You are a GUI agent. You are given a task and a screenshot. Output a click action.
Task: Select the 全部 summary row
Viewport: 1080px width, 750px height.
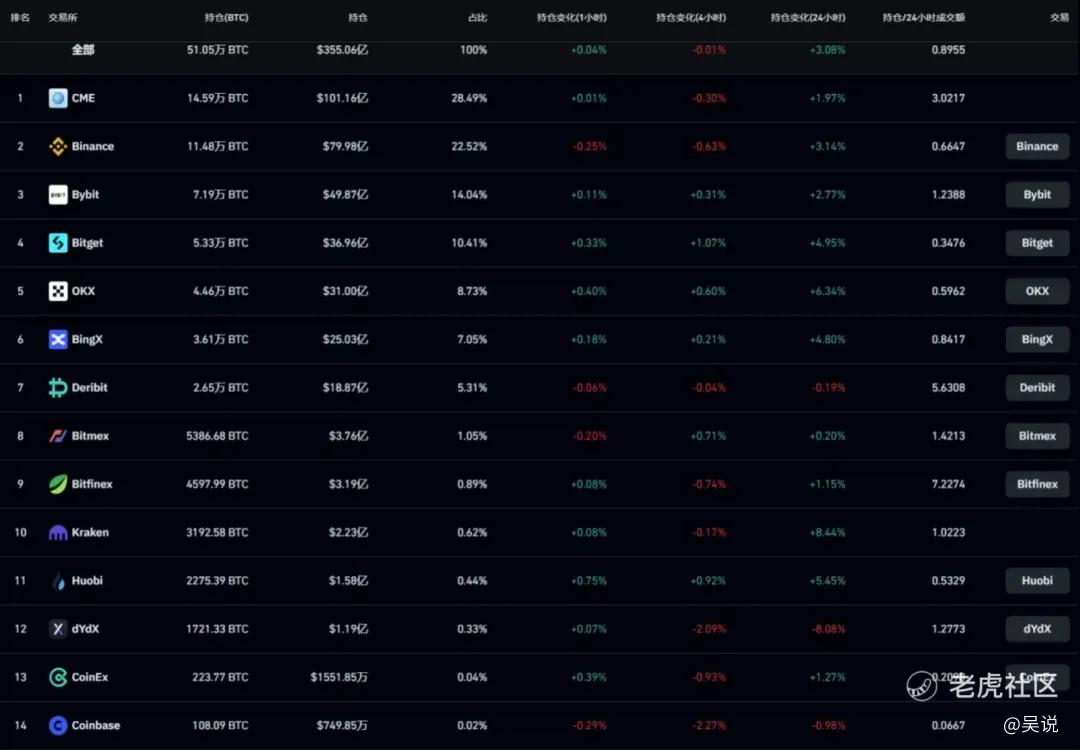pyautogui.click(x=83, y=50)
